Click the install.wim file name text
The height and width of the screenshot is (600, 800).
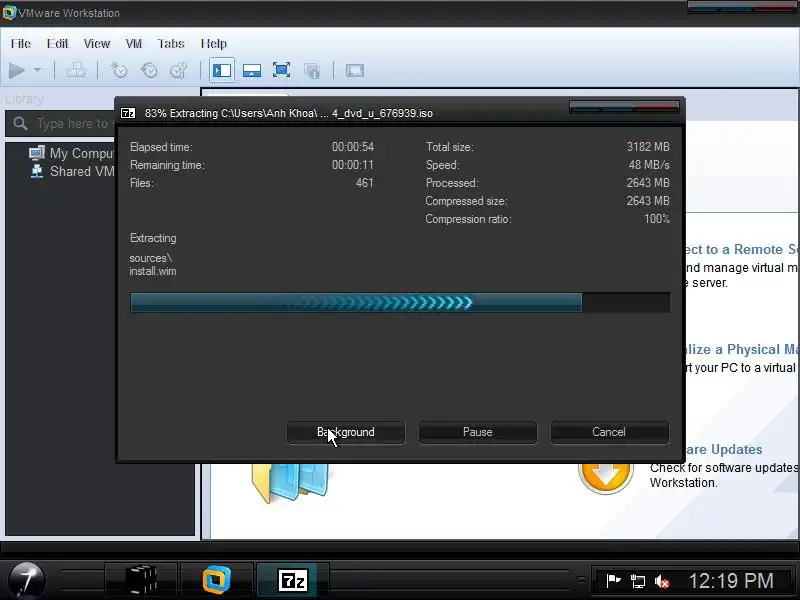(153, 271)
